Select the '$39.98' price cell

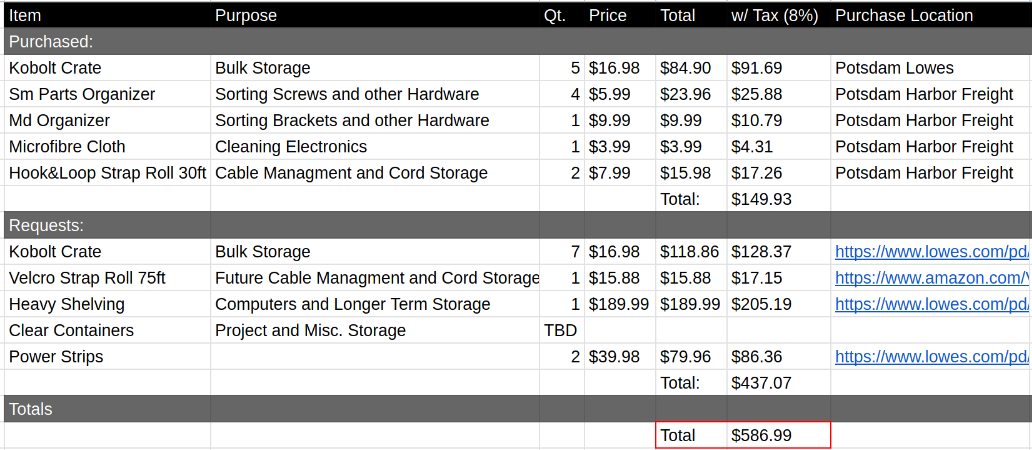tap(620, 357)
